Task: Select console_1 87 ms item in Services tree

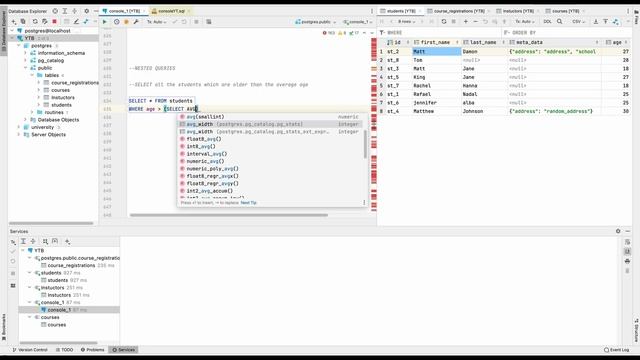Action: pos(69,310)
